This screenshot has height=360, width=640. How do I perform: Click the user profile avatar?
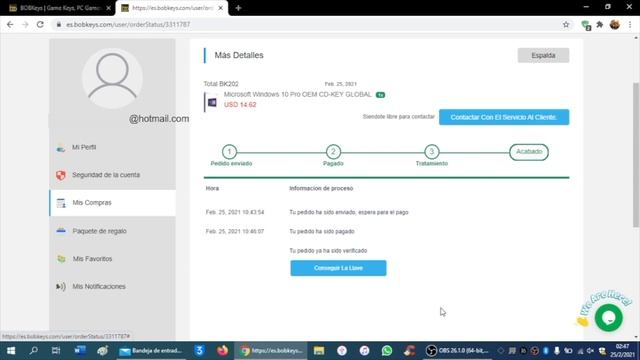click(112, 78)
